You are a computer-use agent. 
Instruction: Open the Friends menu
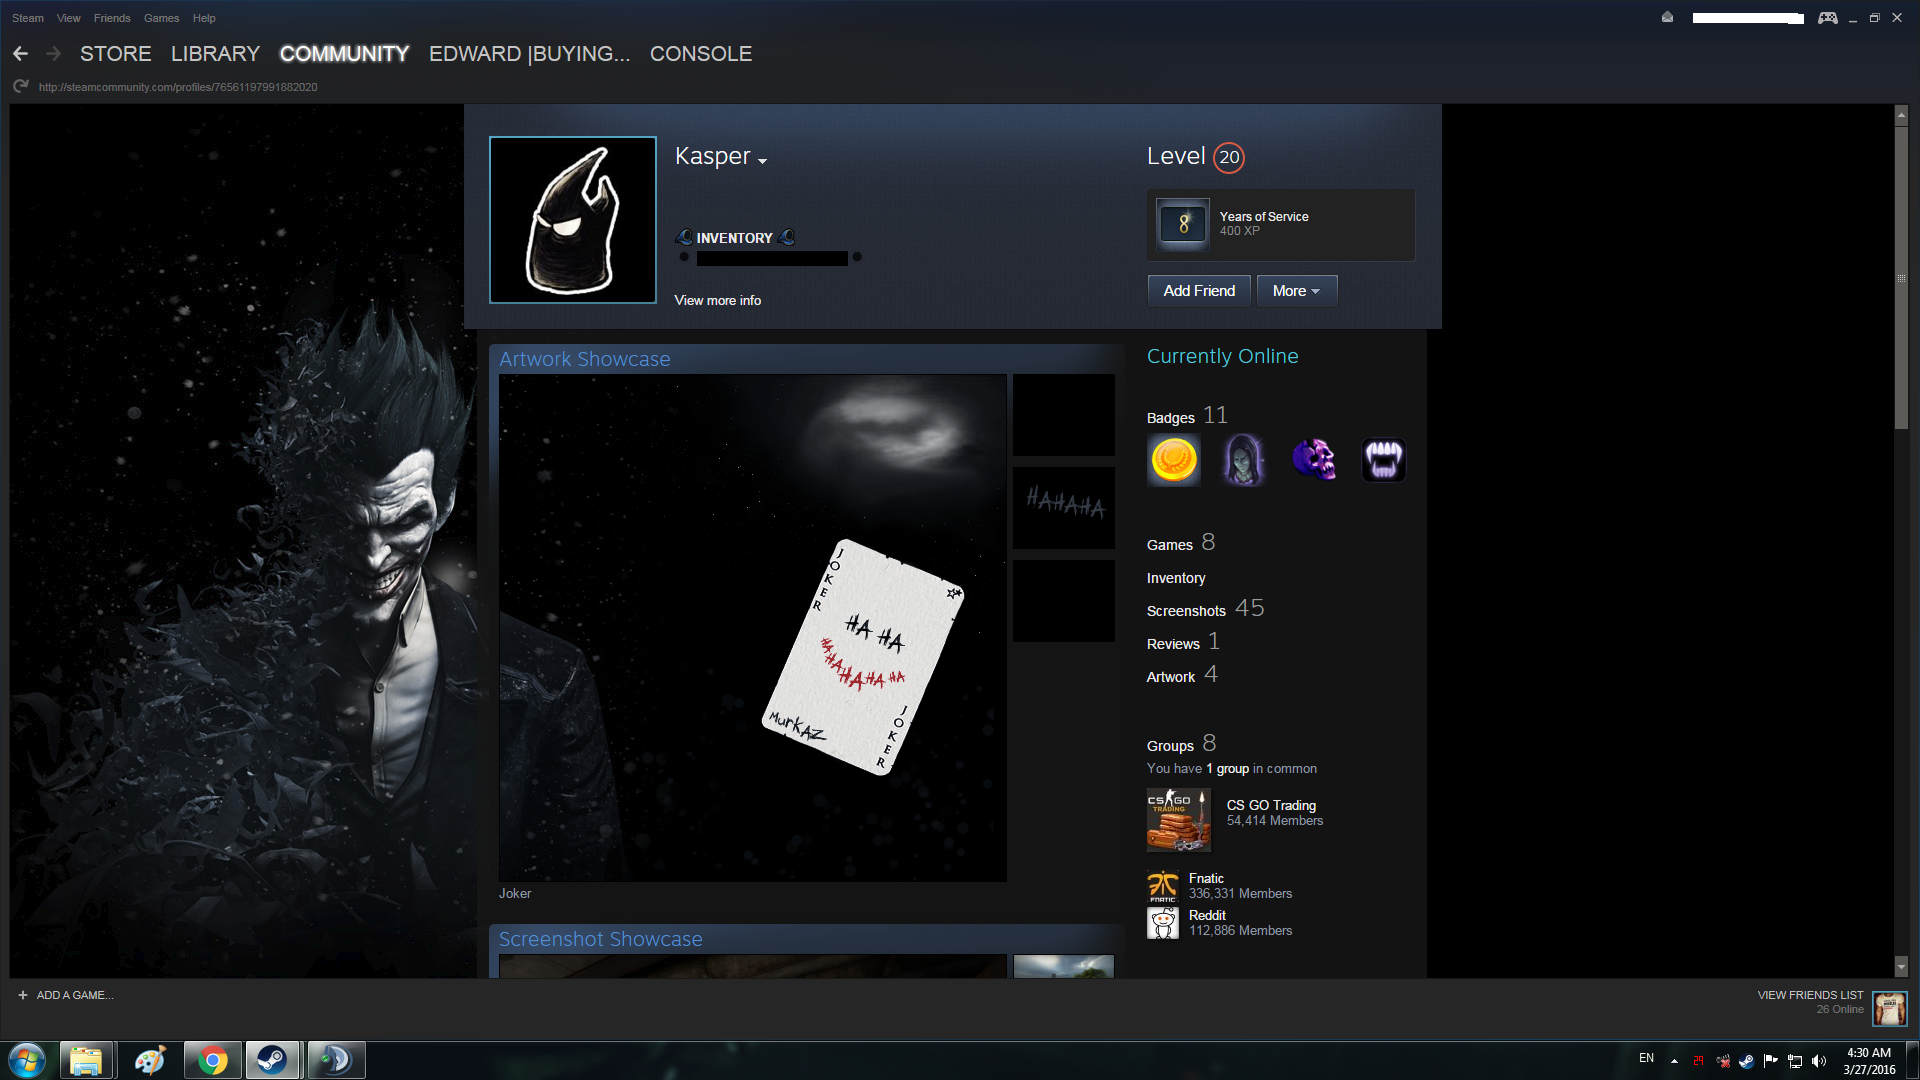[x=112, y=18]
